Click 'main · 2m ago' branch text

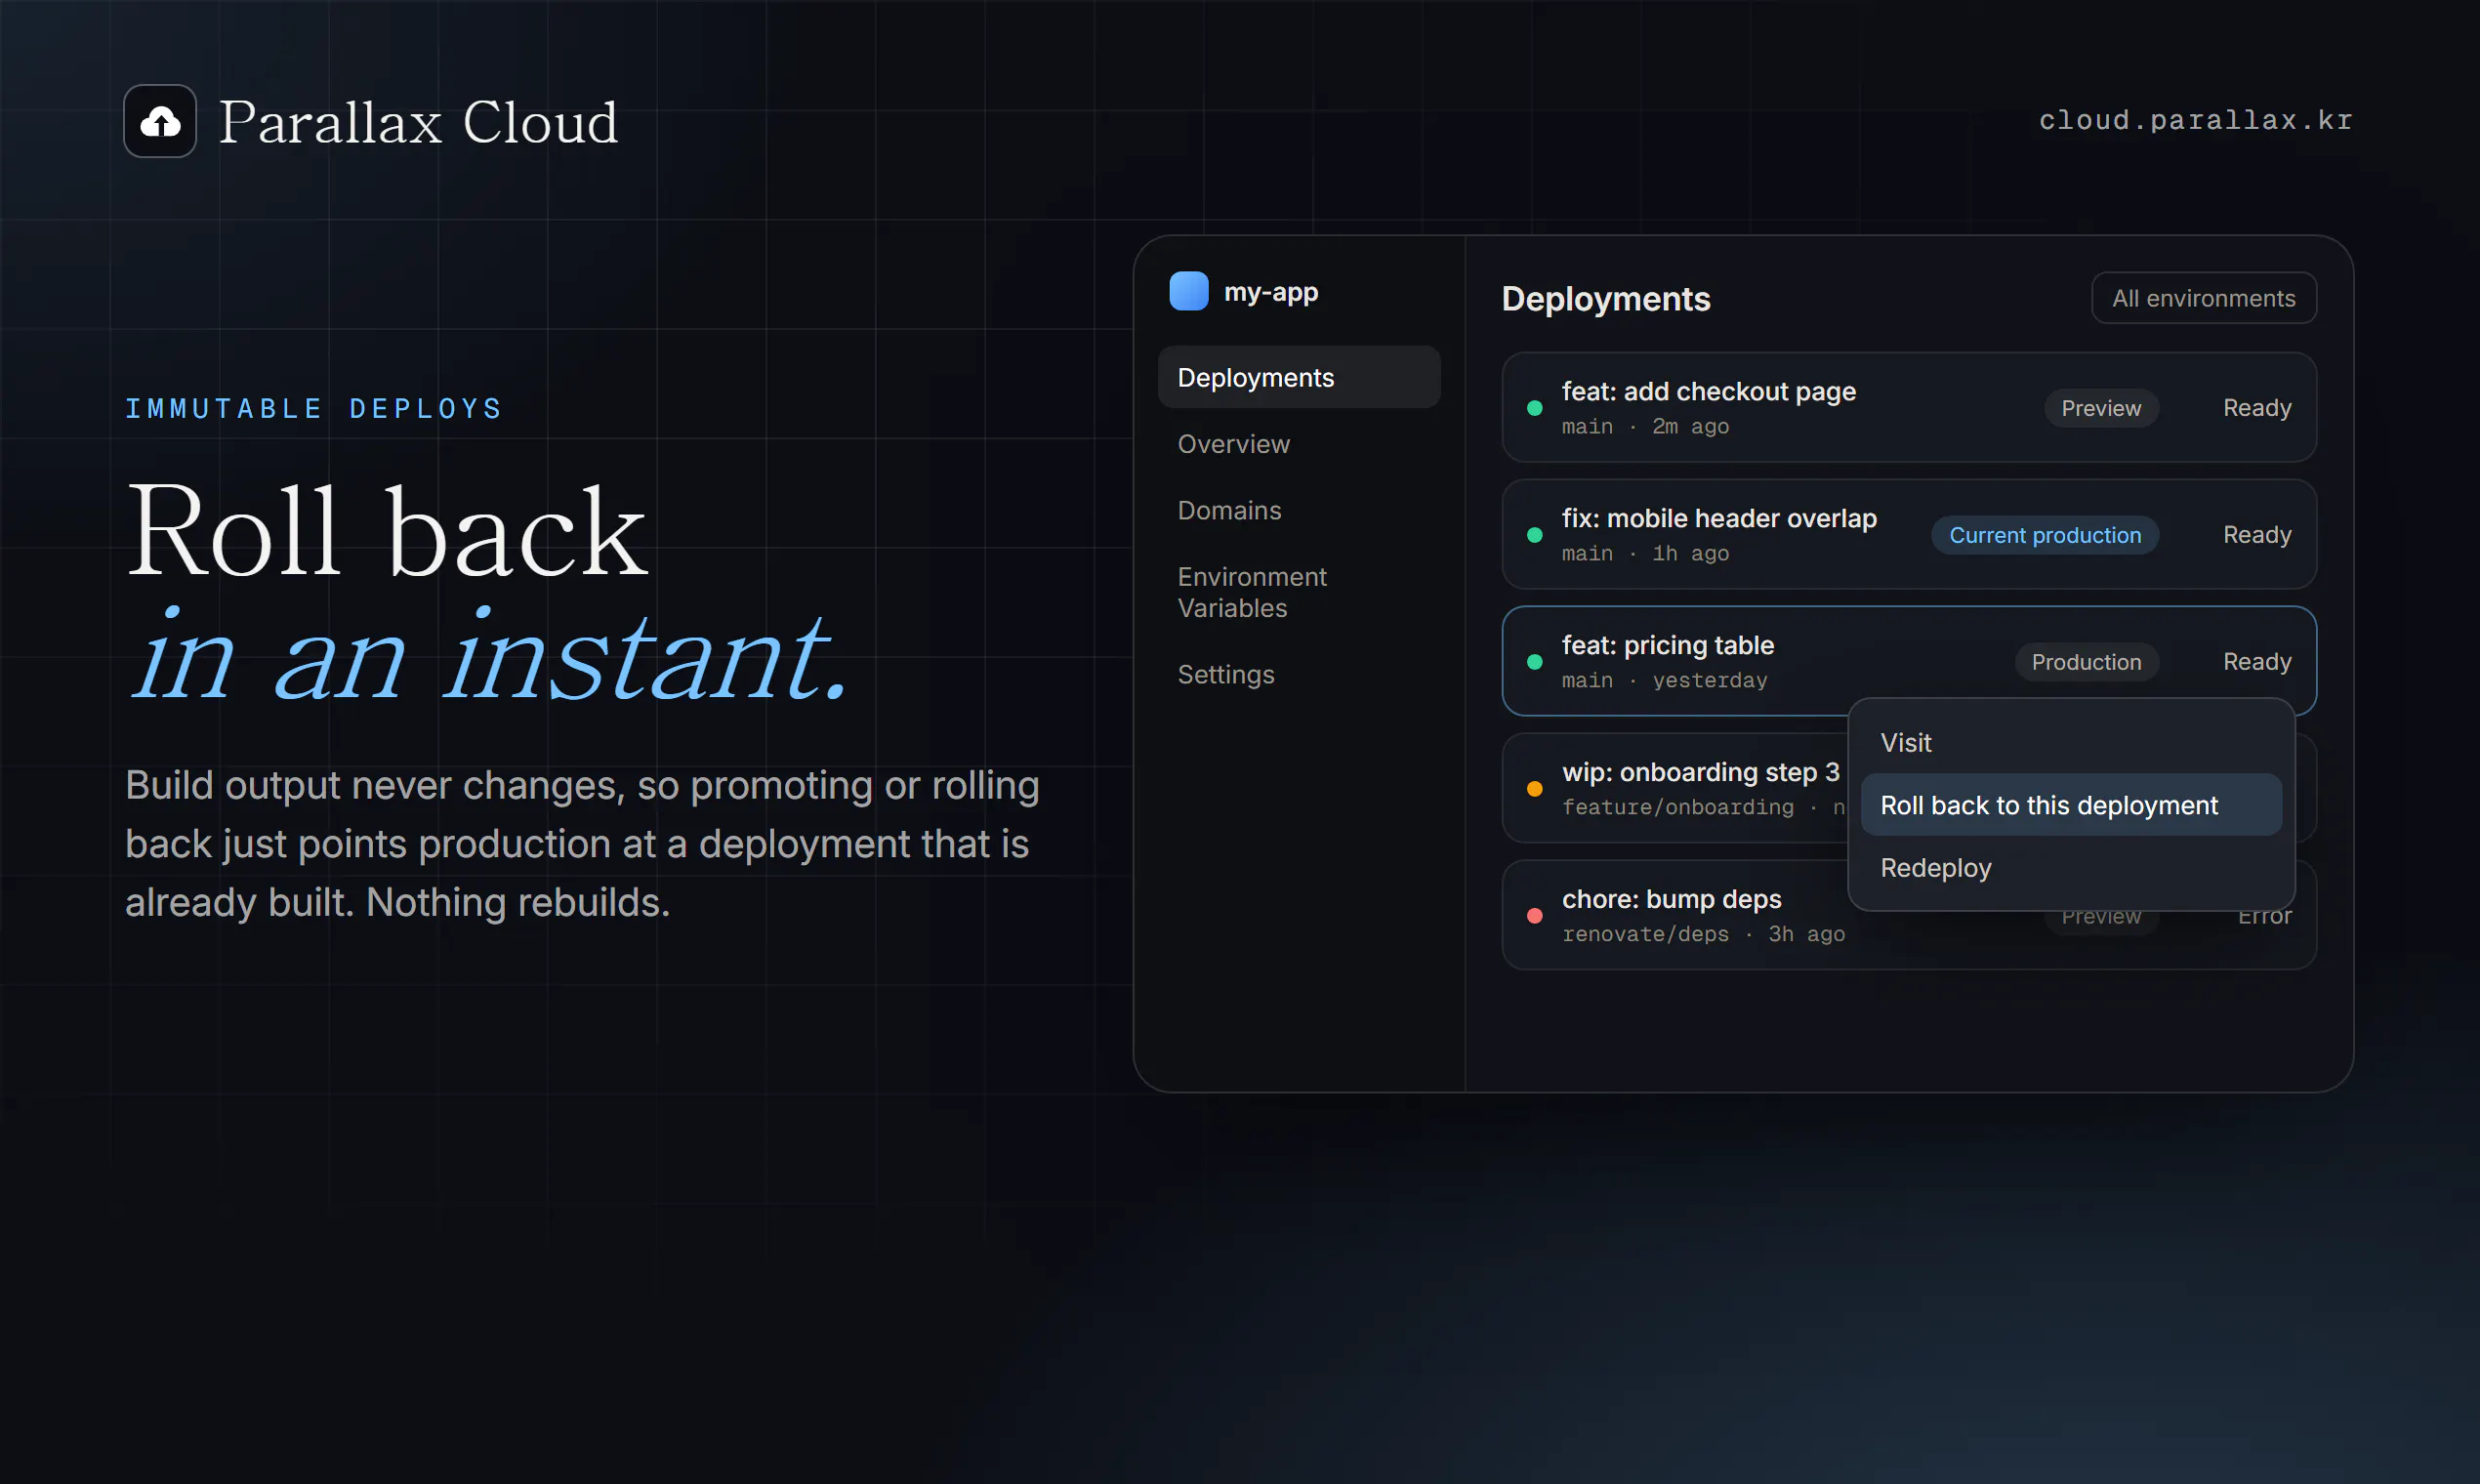[x=1645, y=426]
